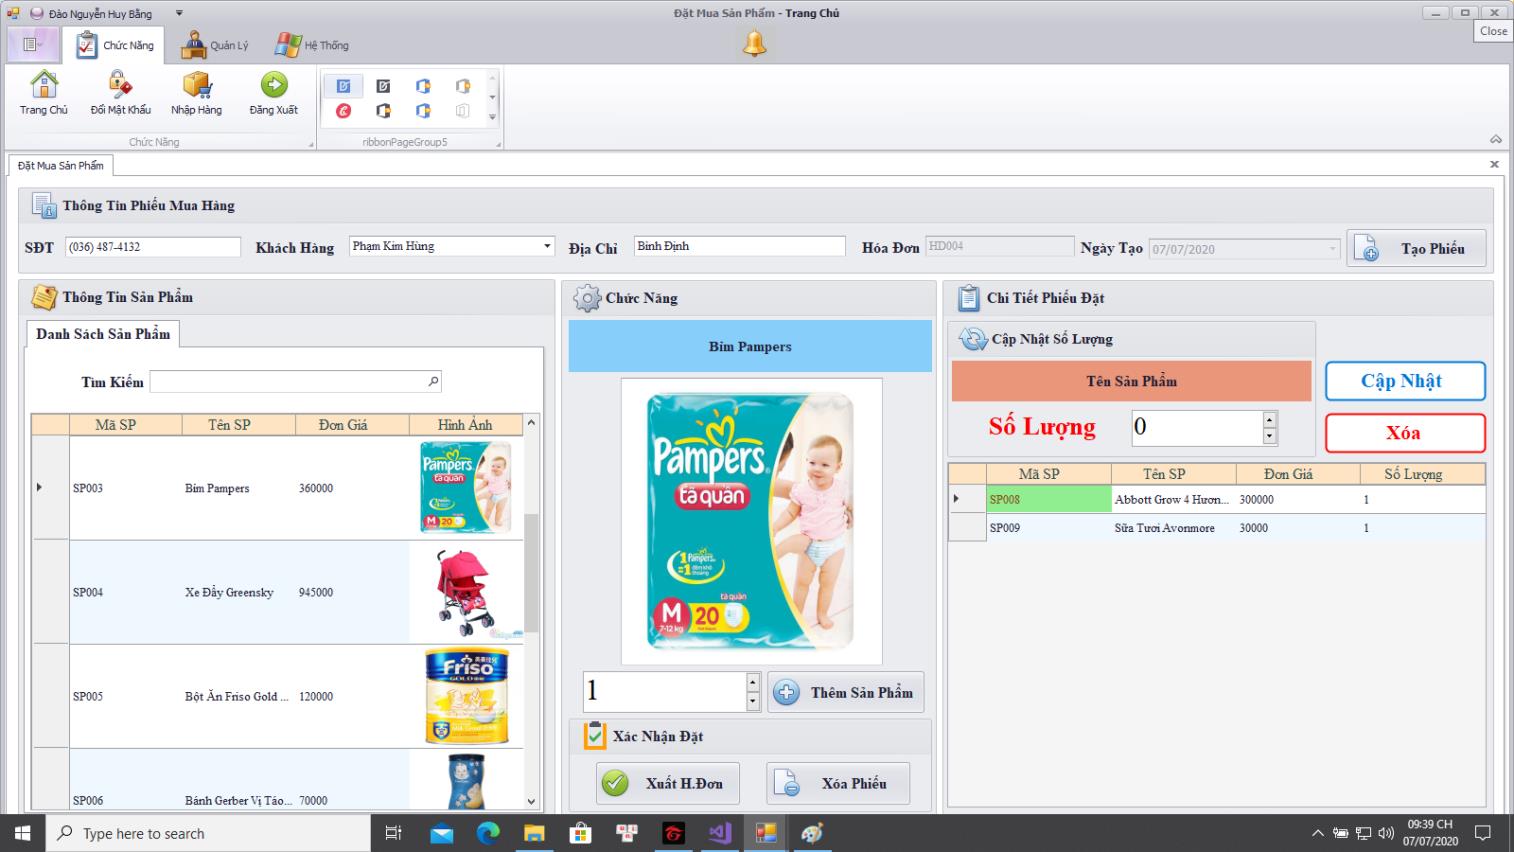Open the Khách Hàng customer dropdown

coord(547,246)
